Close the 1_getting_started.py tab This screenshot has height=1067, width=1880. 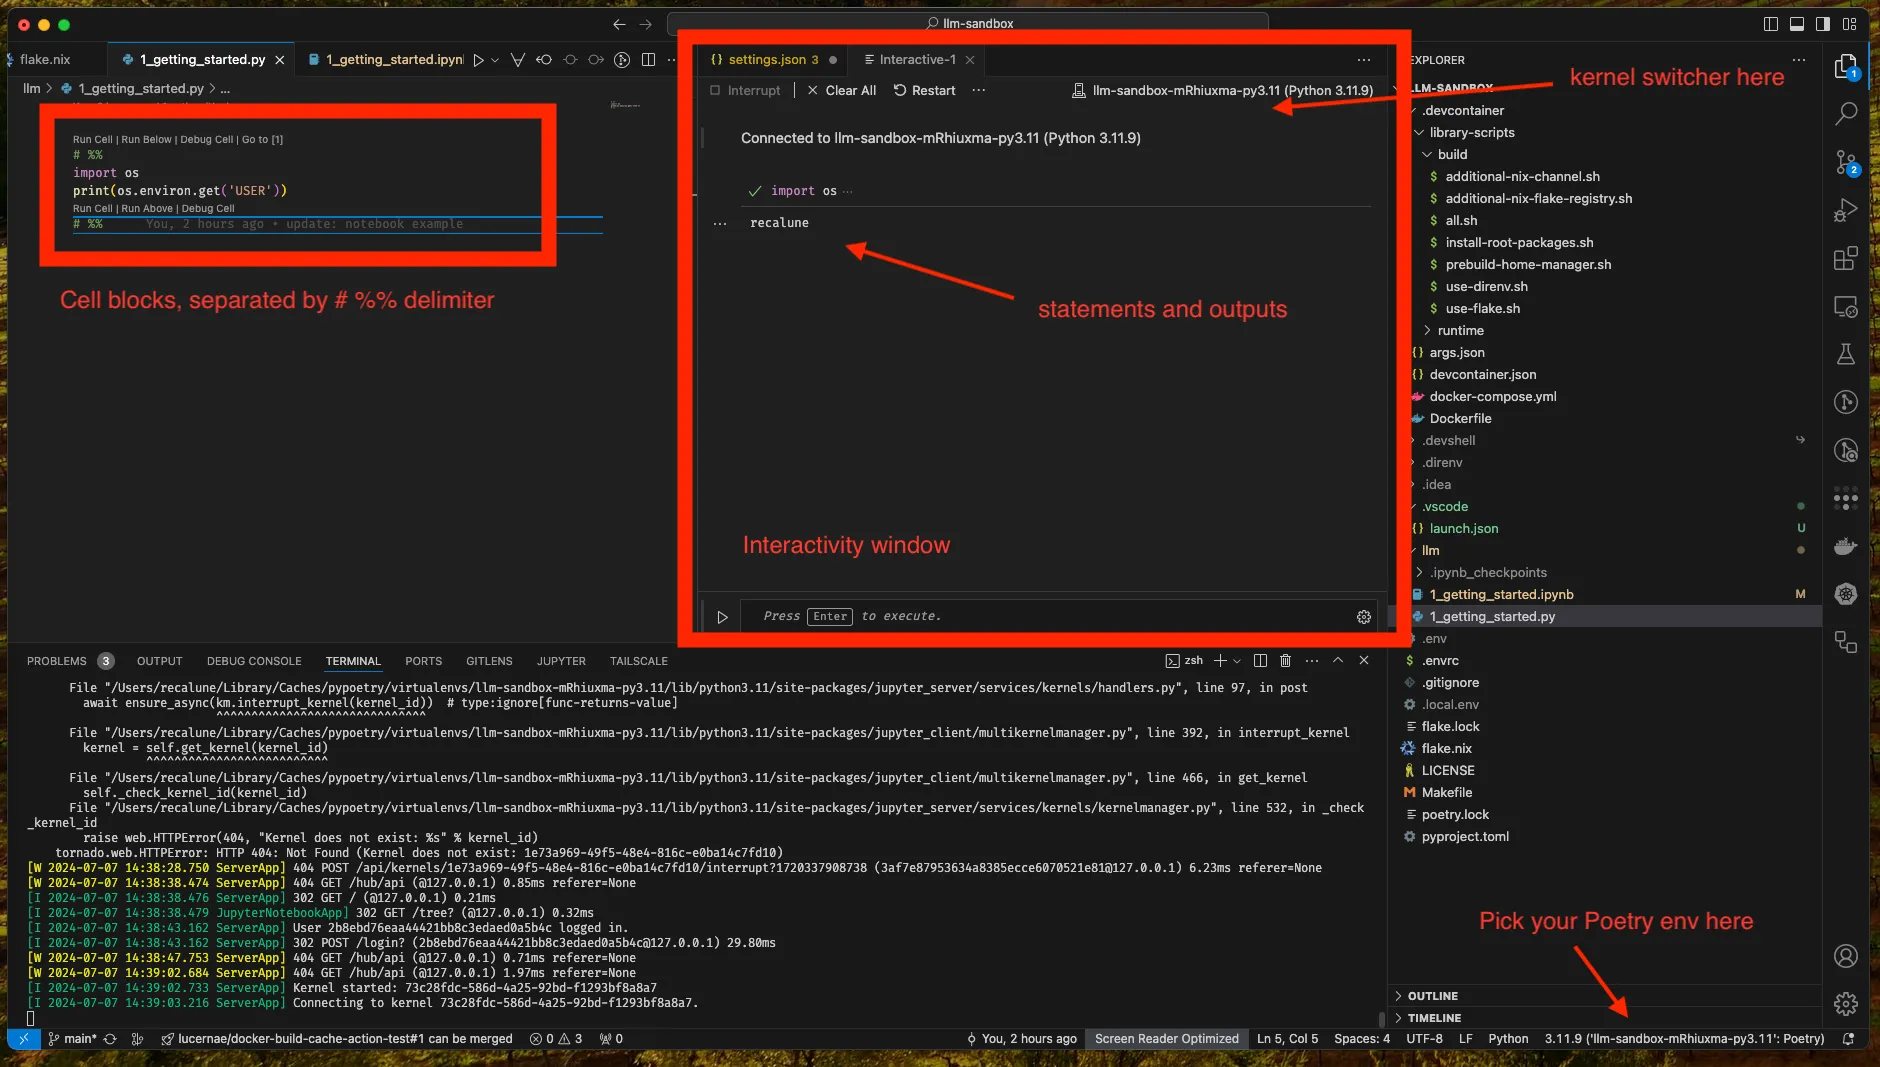[280, 60]
